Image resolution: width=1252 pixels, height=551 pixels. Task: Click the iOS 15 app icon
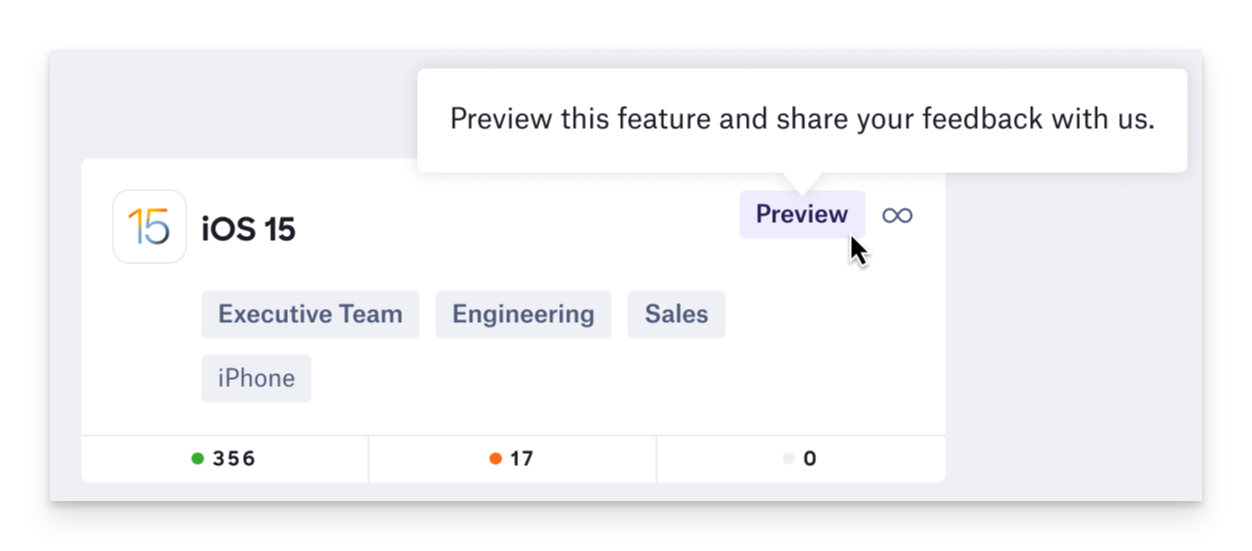coord(149,227)
